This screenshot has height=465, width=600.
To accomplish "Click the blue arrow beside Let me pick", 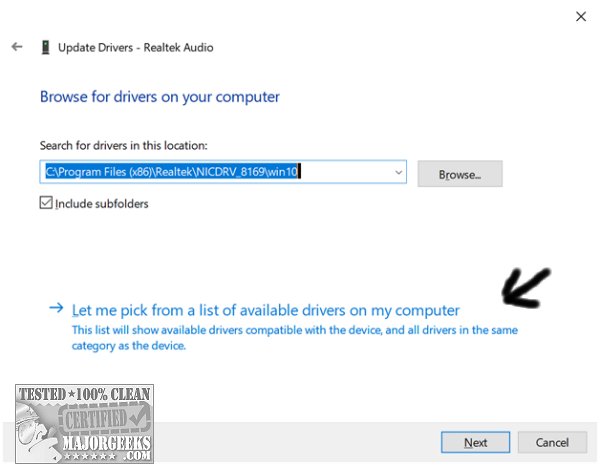I will [56, 308].
